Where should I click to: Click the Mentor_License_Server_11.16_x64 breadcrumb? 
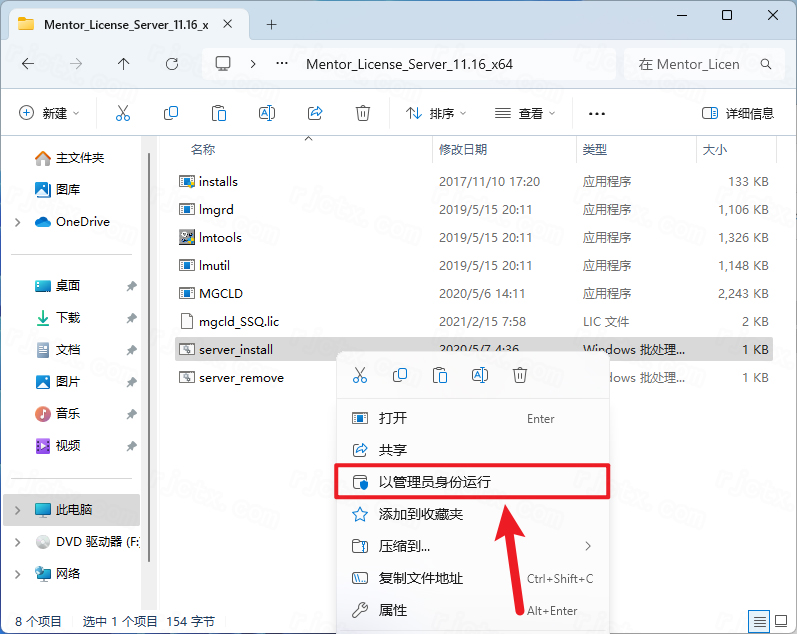[x=409, y=64]
